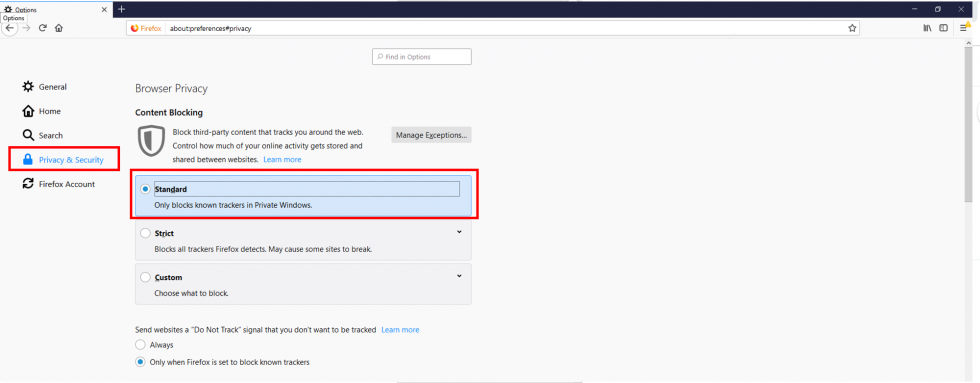Open a new tab with plus icon

(121, 9)
